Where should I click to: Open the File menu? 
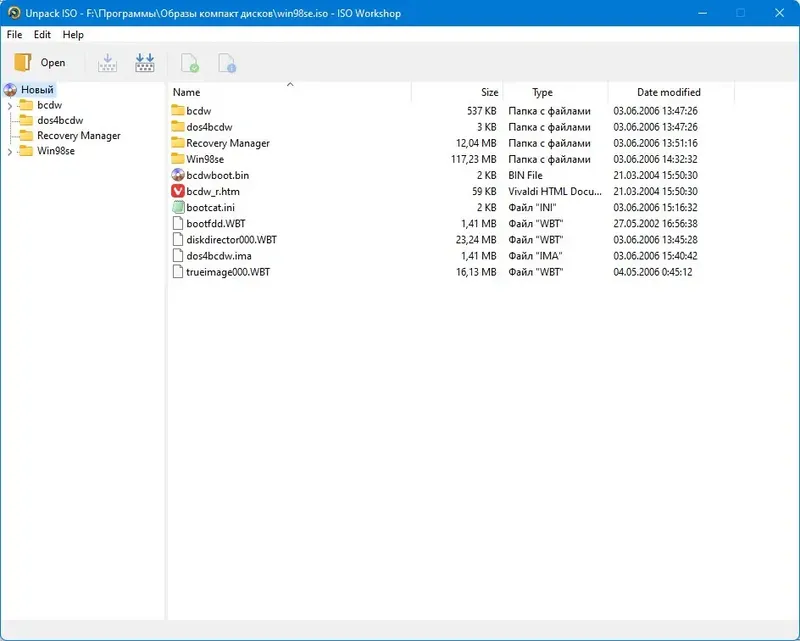coord(14,35)
